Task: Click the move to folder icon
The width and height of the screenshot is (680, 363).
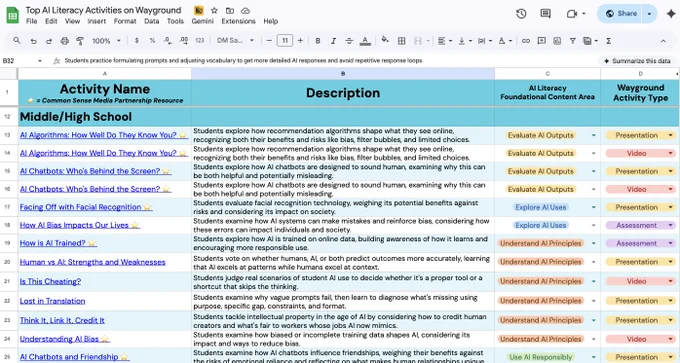Action: [x=230, y=10]
